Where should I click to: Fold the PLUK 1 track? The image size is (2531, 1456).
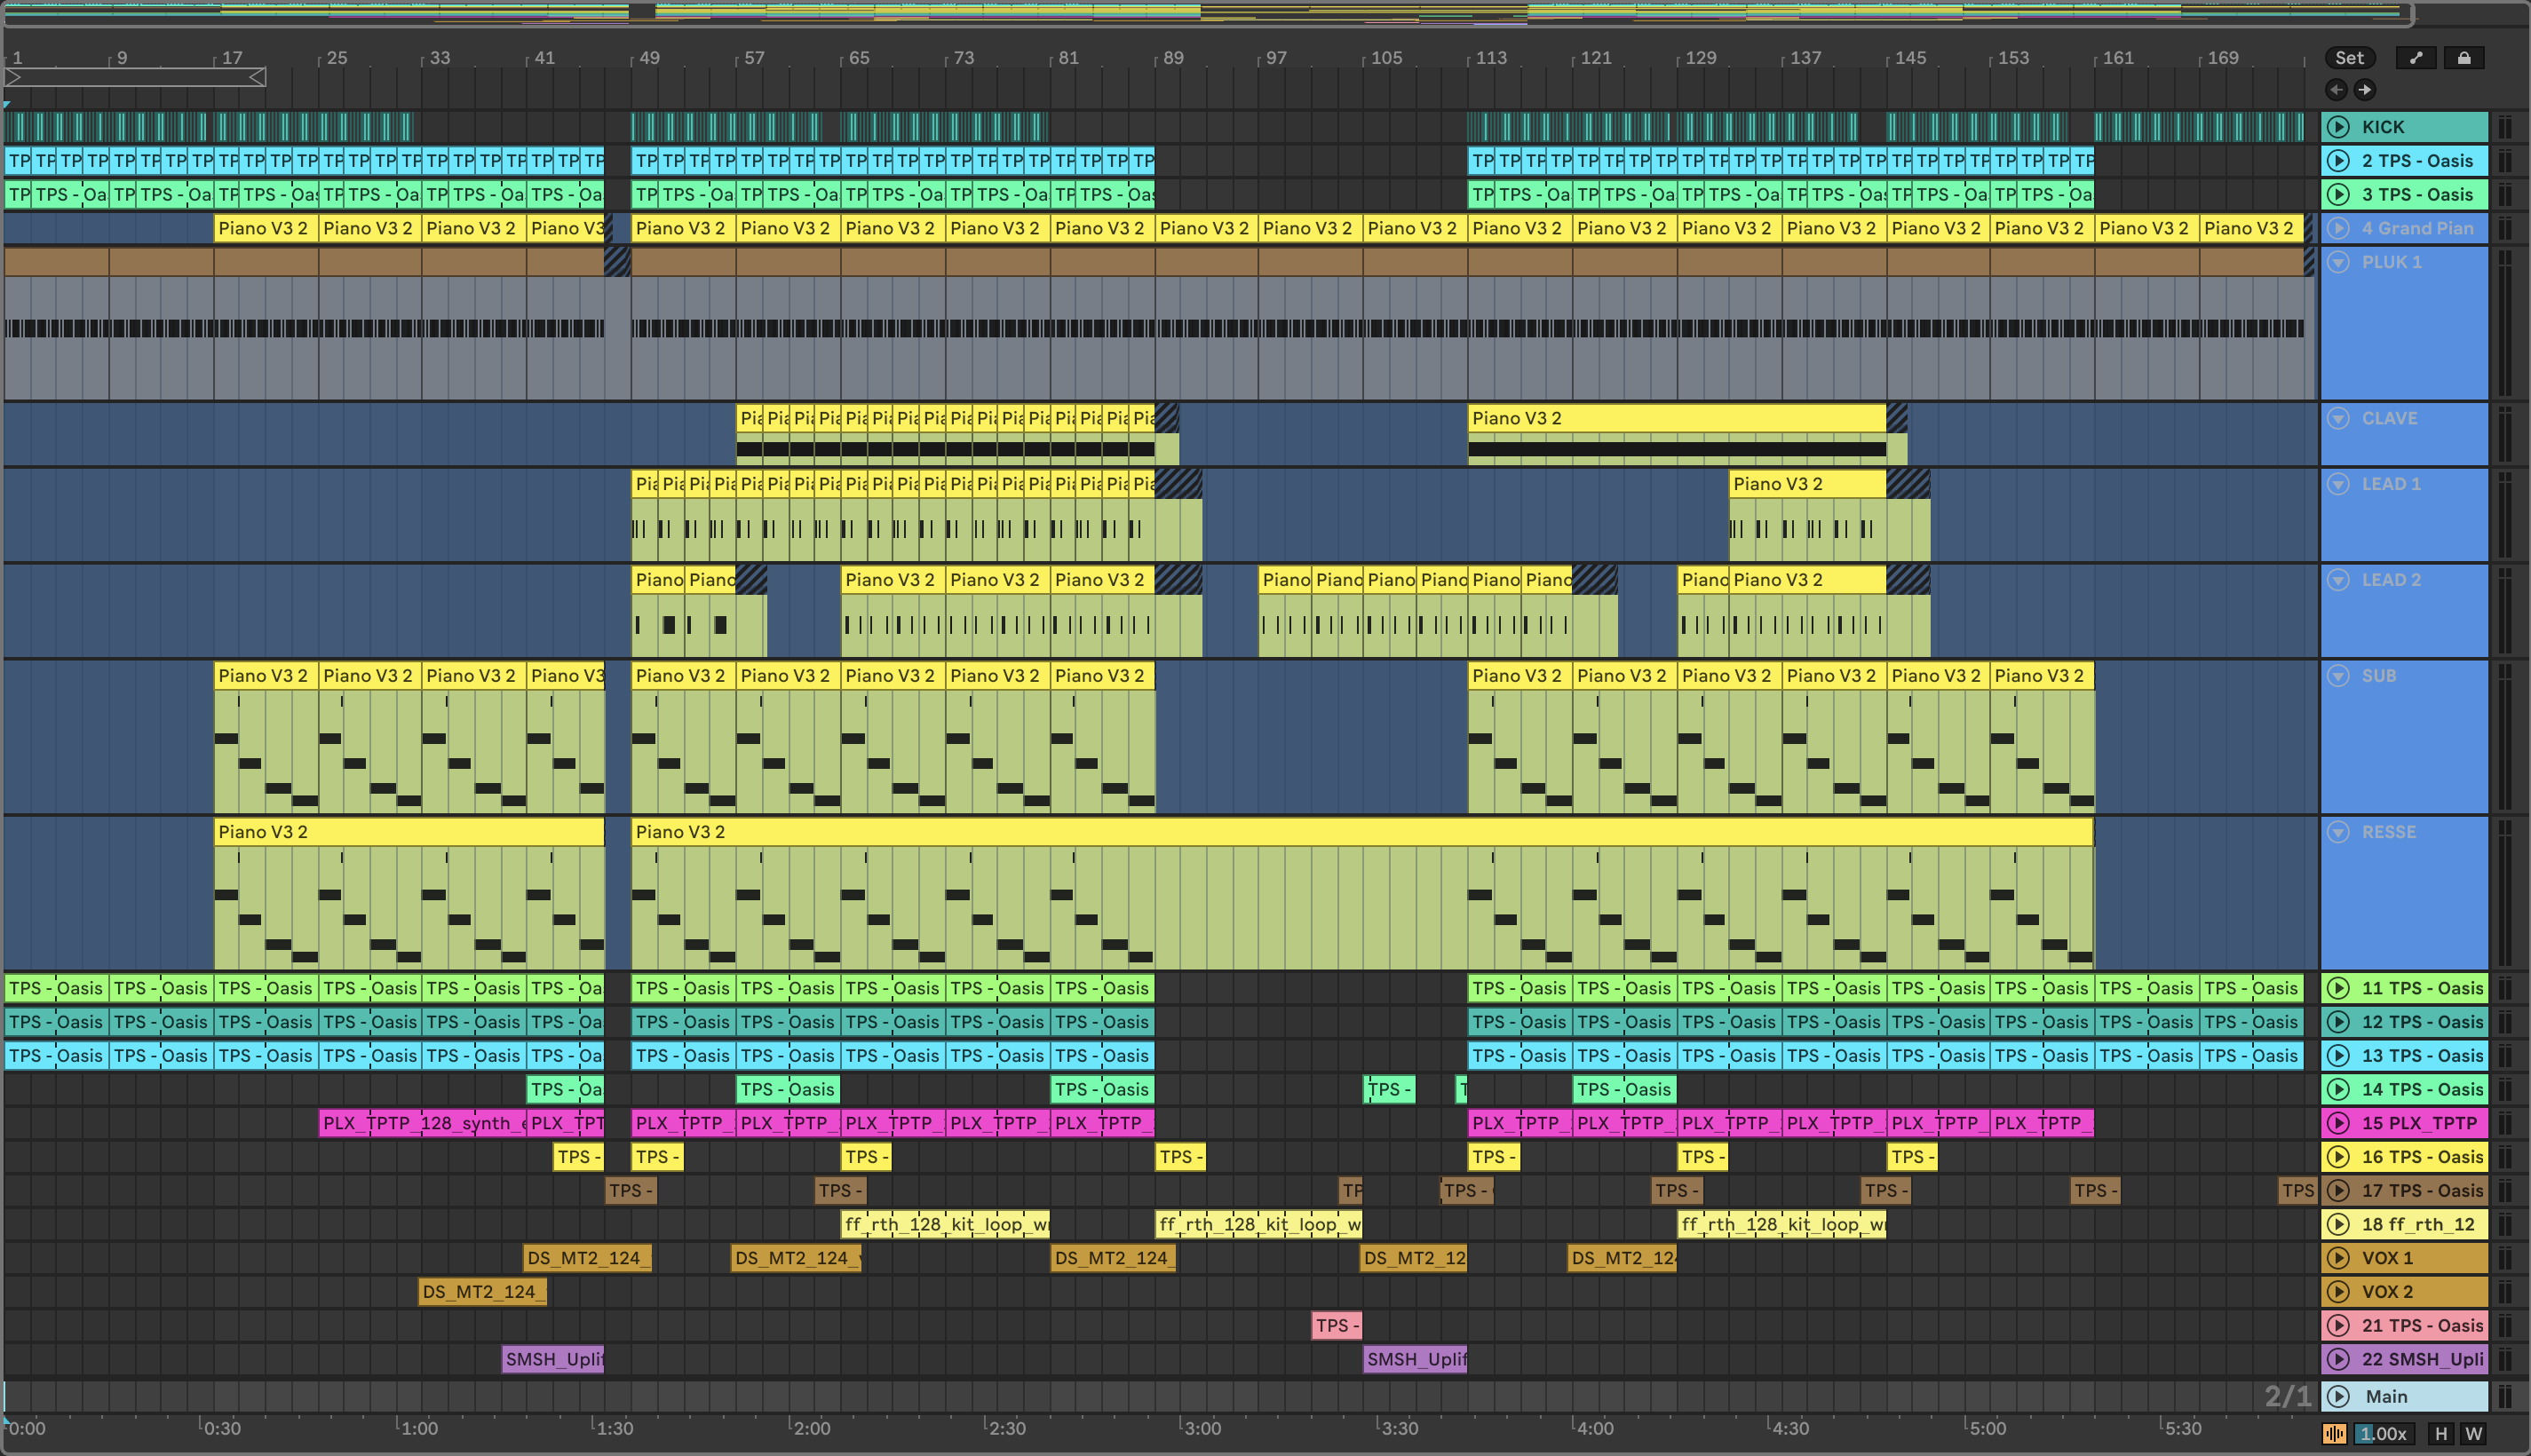pos(2338,262)
